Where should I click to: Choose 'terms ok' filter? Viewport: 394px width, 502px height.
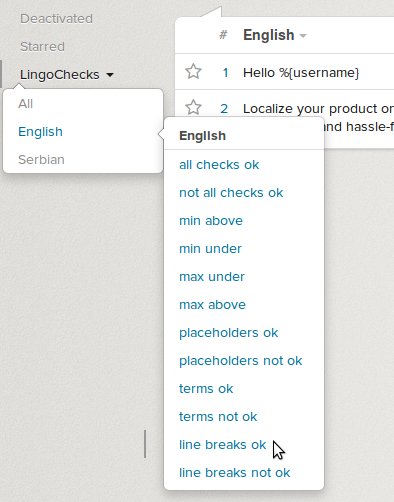(x=206, y=389)
